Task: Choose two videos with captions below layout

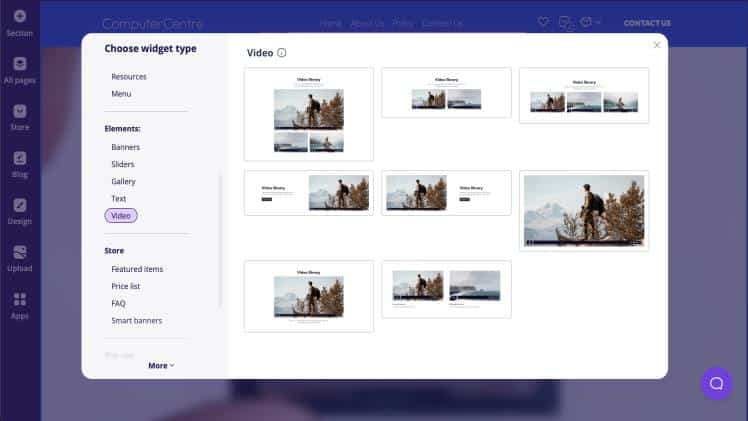Action: (446, 289)
